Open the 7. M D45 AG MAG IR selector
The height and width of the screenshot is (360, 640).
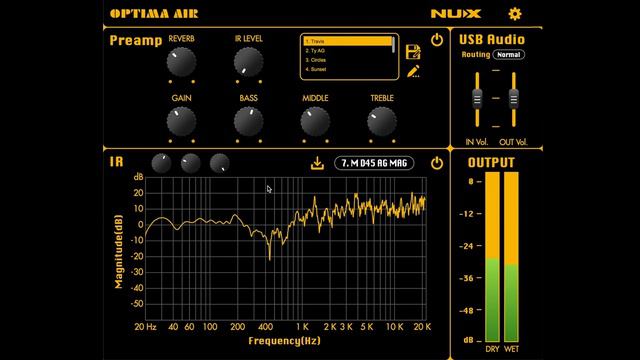[374, 163]
